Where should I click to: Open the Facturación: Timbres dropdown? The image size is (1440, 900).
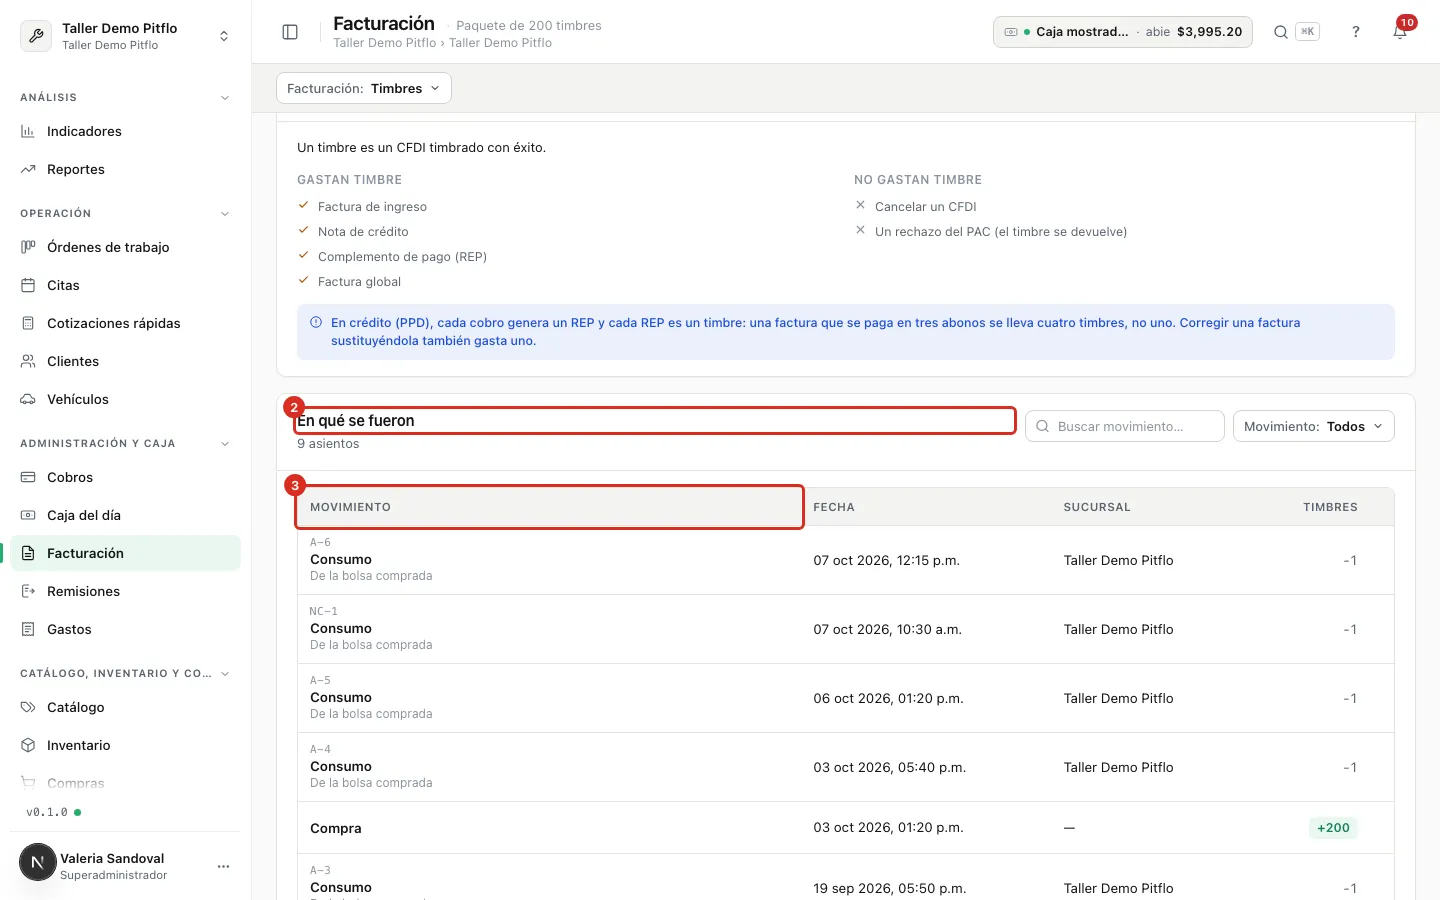coord(364,88)
